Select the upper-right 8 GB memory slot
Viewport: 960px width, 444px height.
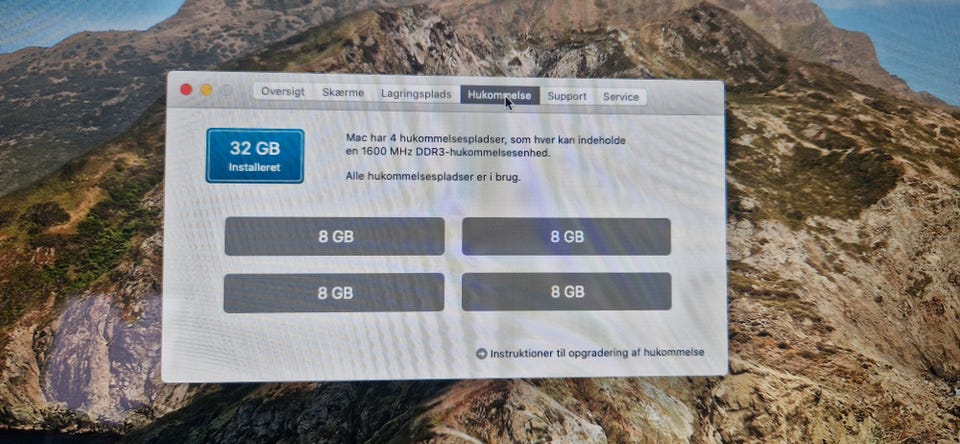(566, 236)
